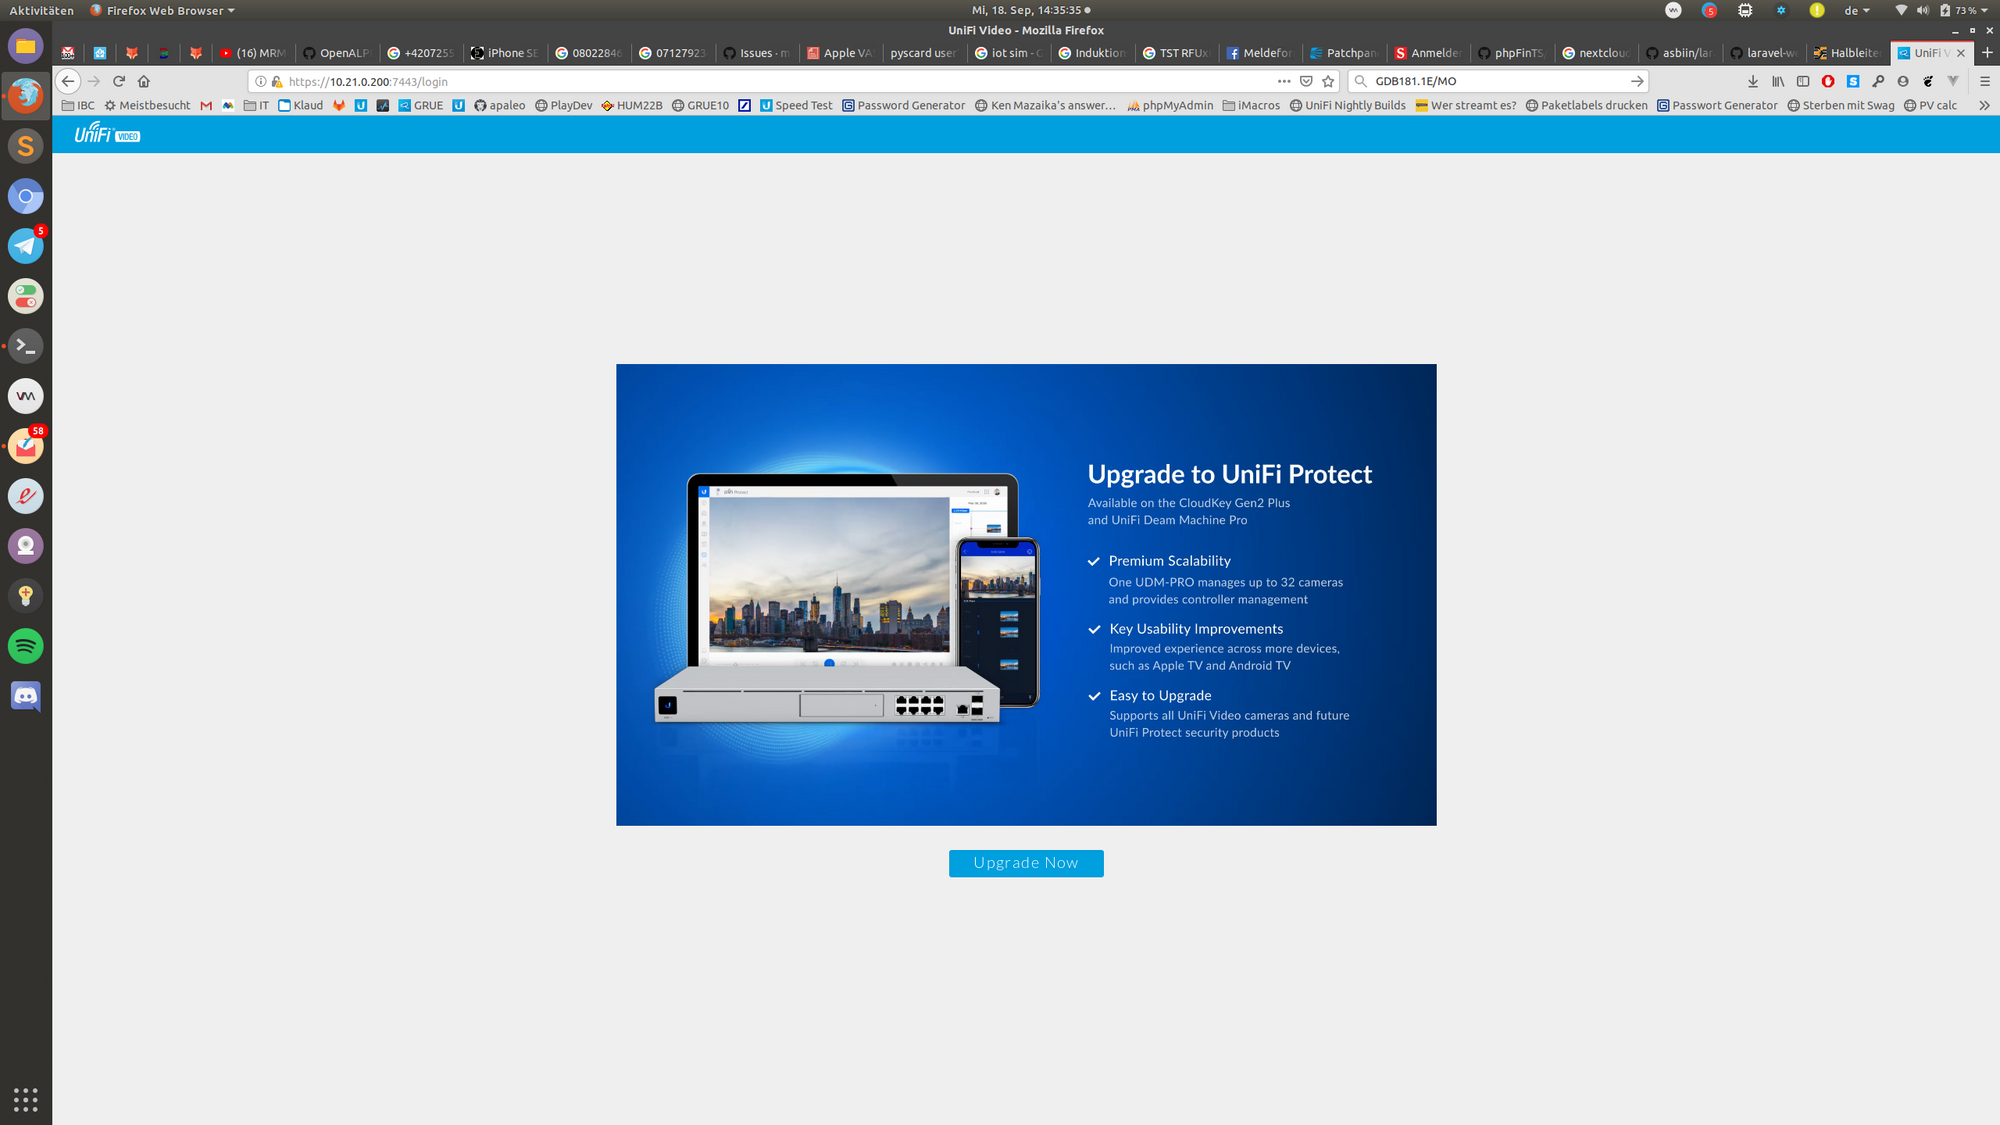Switch to the nextcloud tab
Viewport: 2000px width, 1125px height.
[1596, 53]
